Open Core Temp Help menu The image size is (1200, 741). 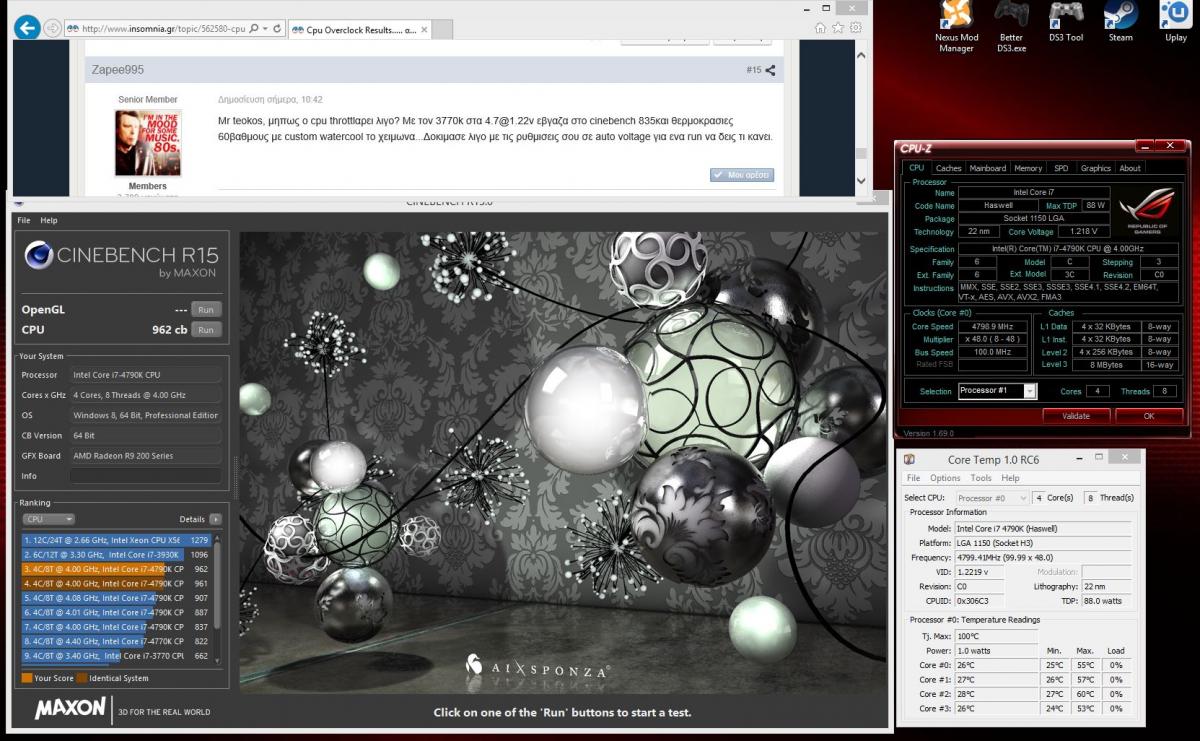coord(1011,478)
